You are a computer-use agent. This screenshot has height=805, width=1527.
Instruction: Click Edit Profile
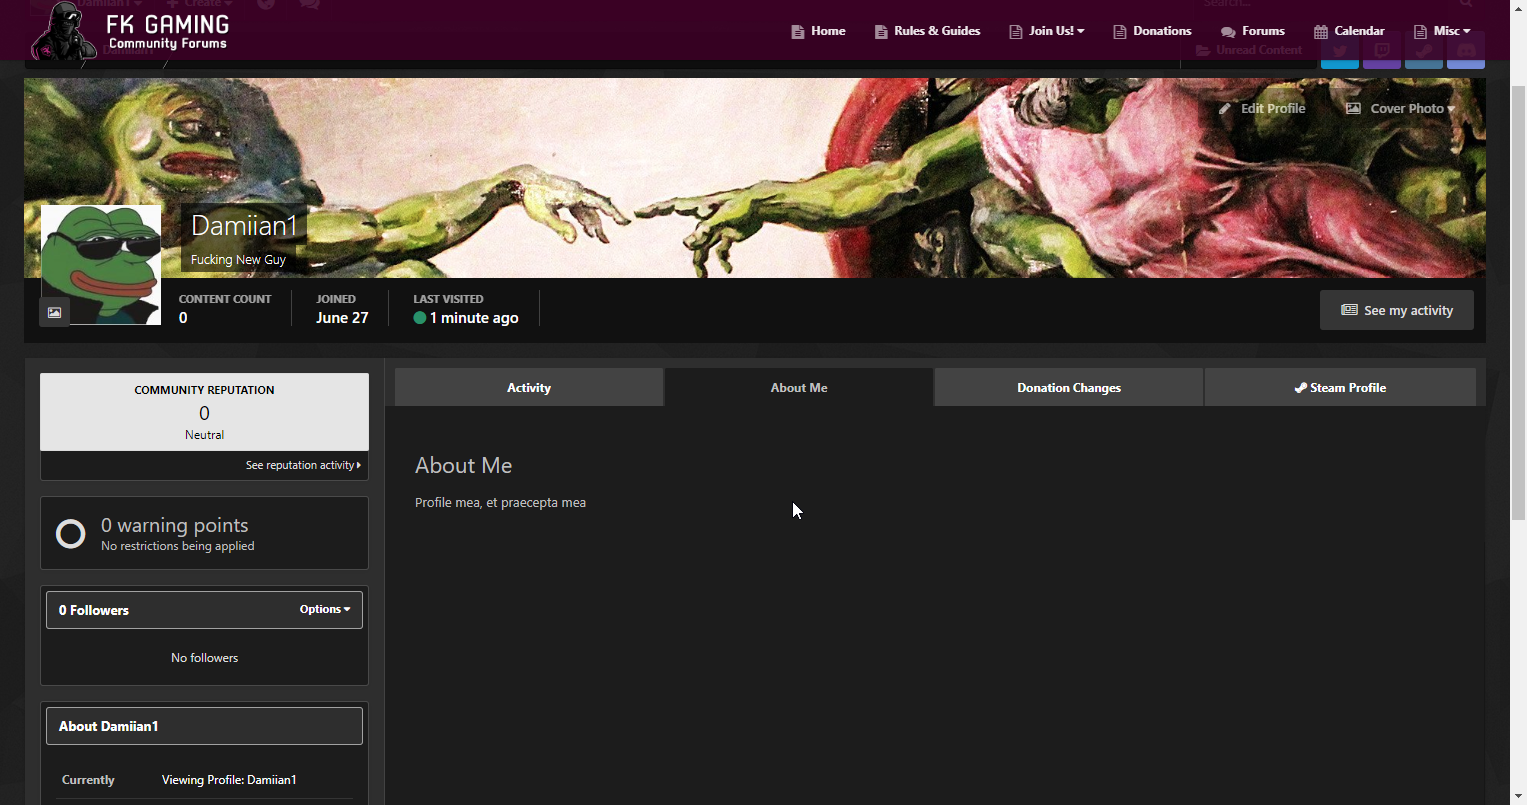tap(1262, 108)
